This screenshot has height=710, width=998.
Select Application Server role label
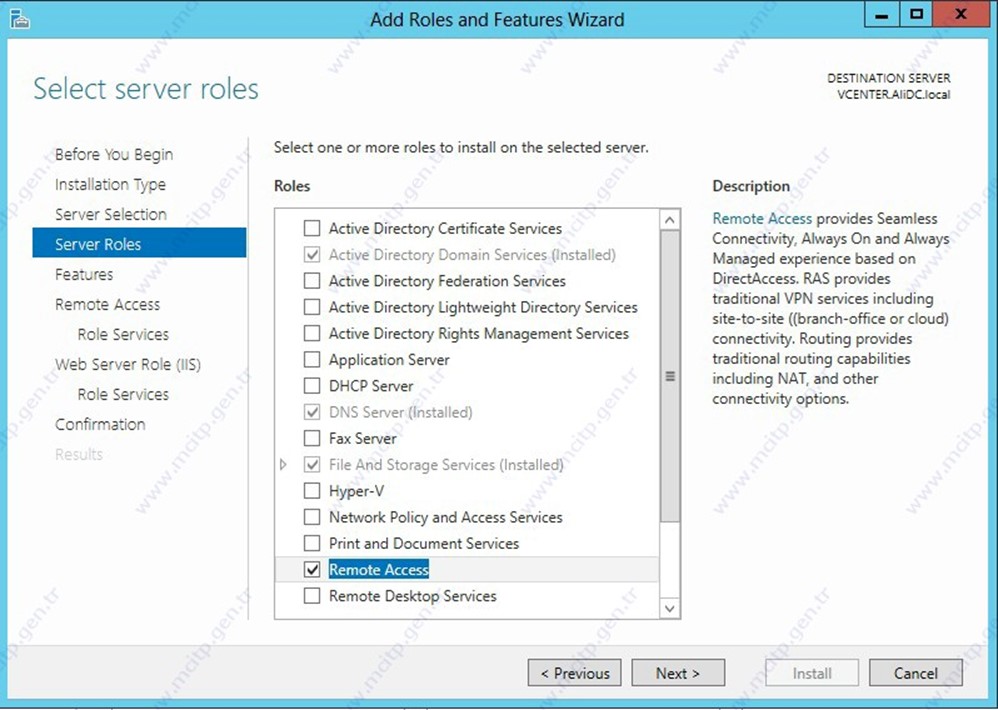(x=389, y=360)
